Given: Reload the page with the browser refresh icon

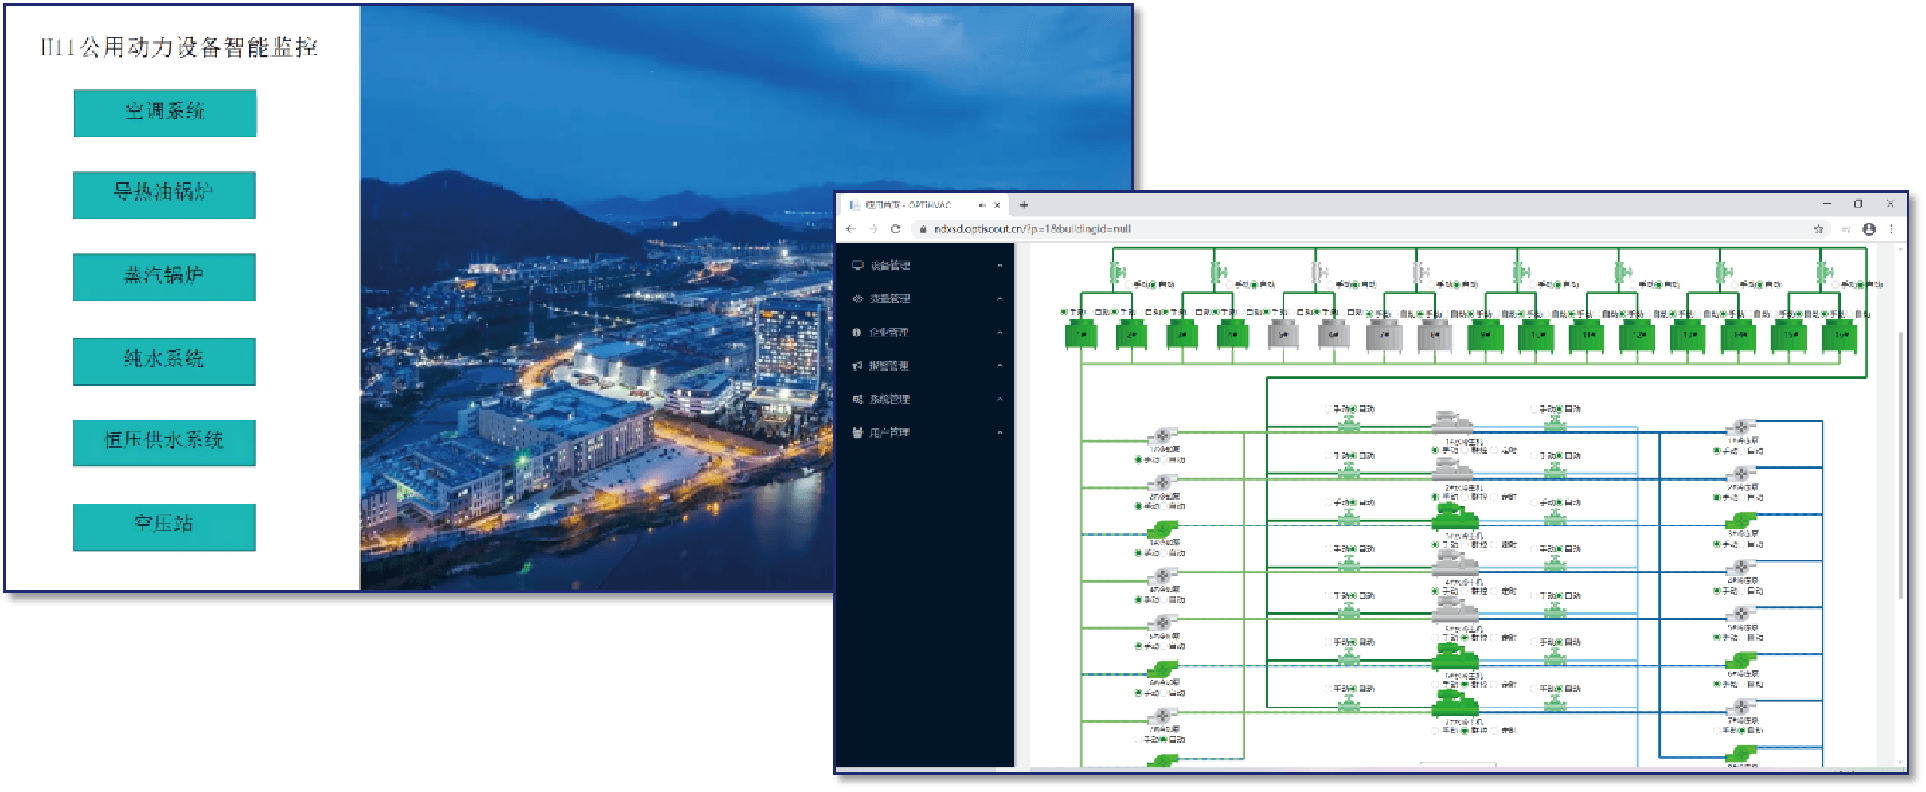Looking at the screenshot, I should point(896,229).
